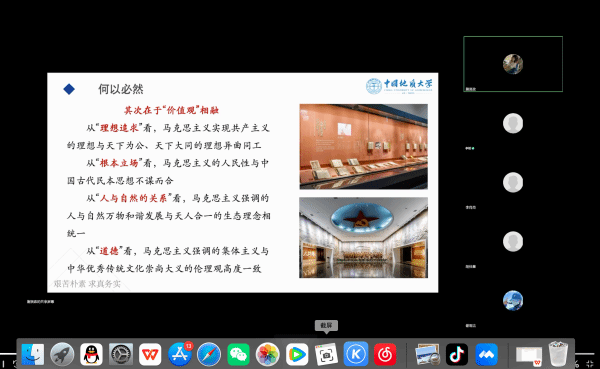Image resolution: width=600 pixels, height=369 pixels.
Task: Select the highlighted speaker video tile
Action: [x=513, y=64]
